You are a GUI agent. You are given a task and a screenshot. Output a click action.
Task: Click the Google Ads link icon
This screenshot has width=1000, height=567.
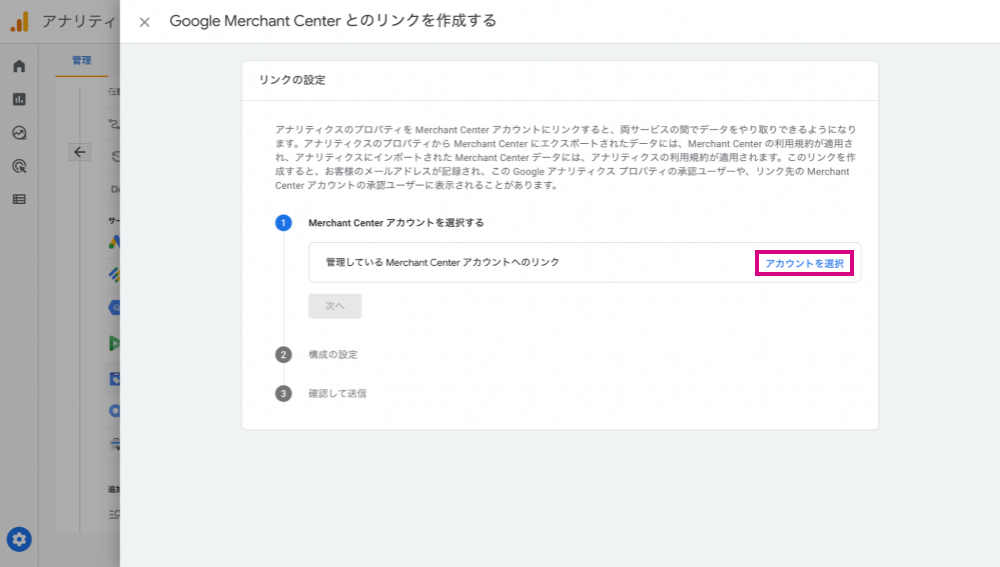tap(114, 242)
